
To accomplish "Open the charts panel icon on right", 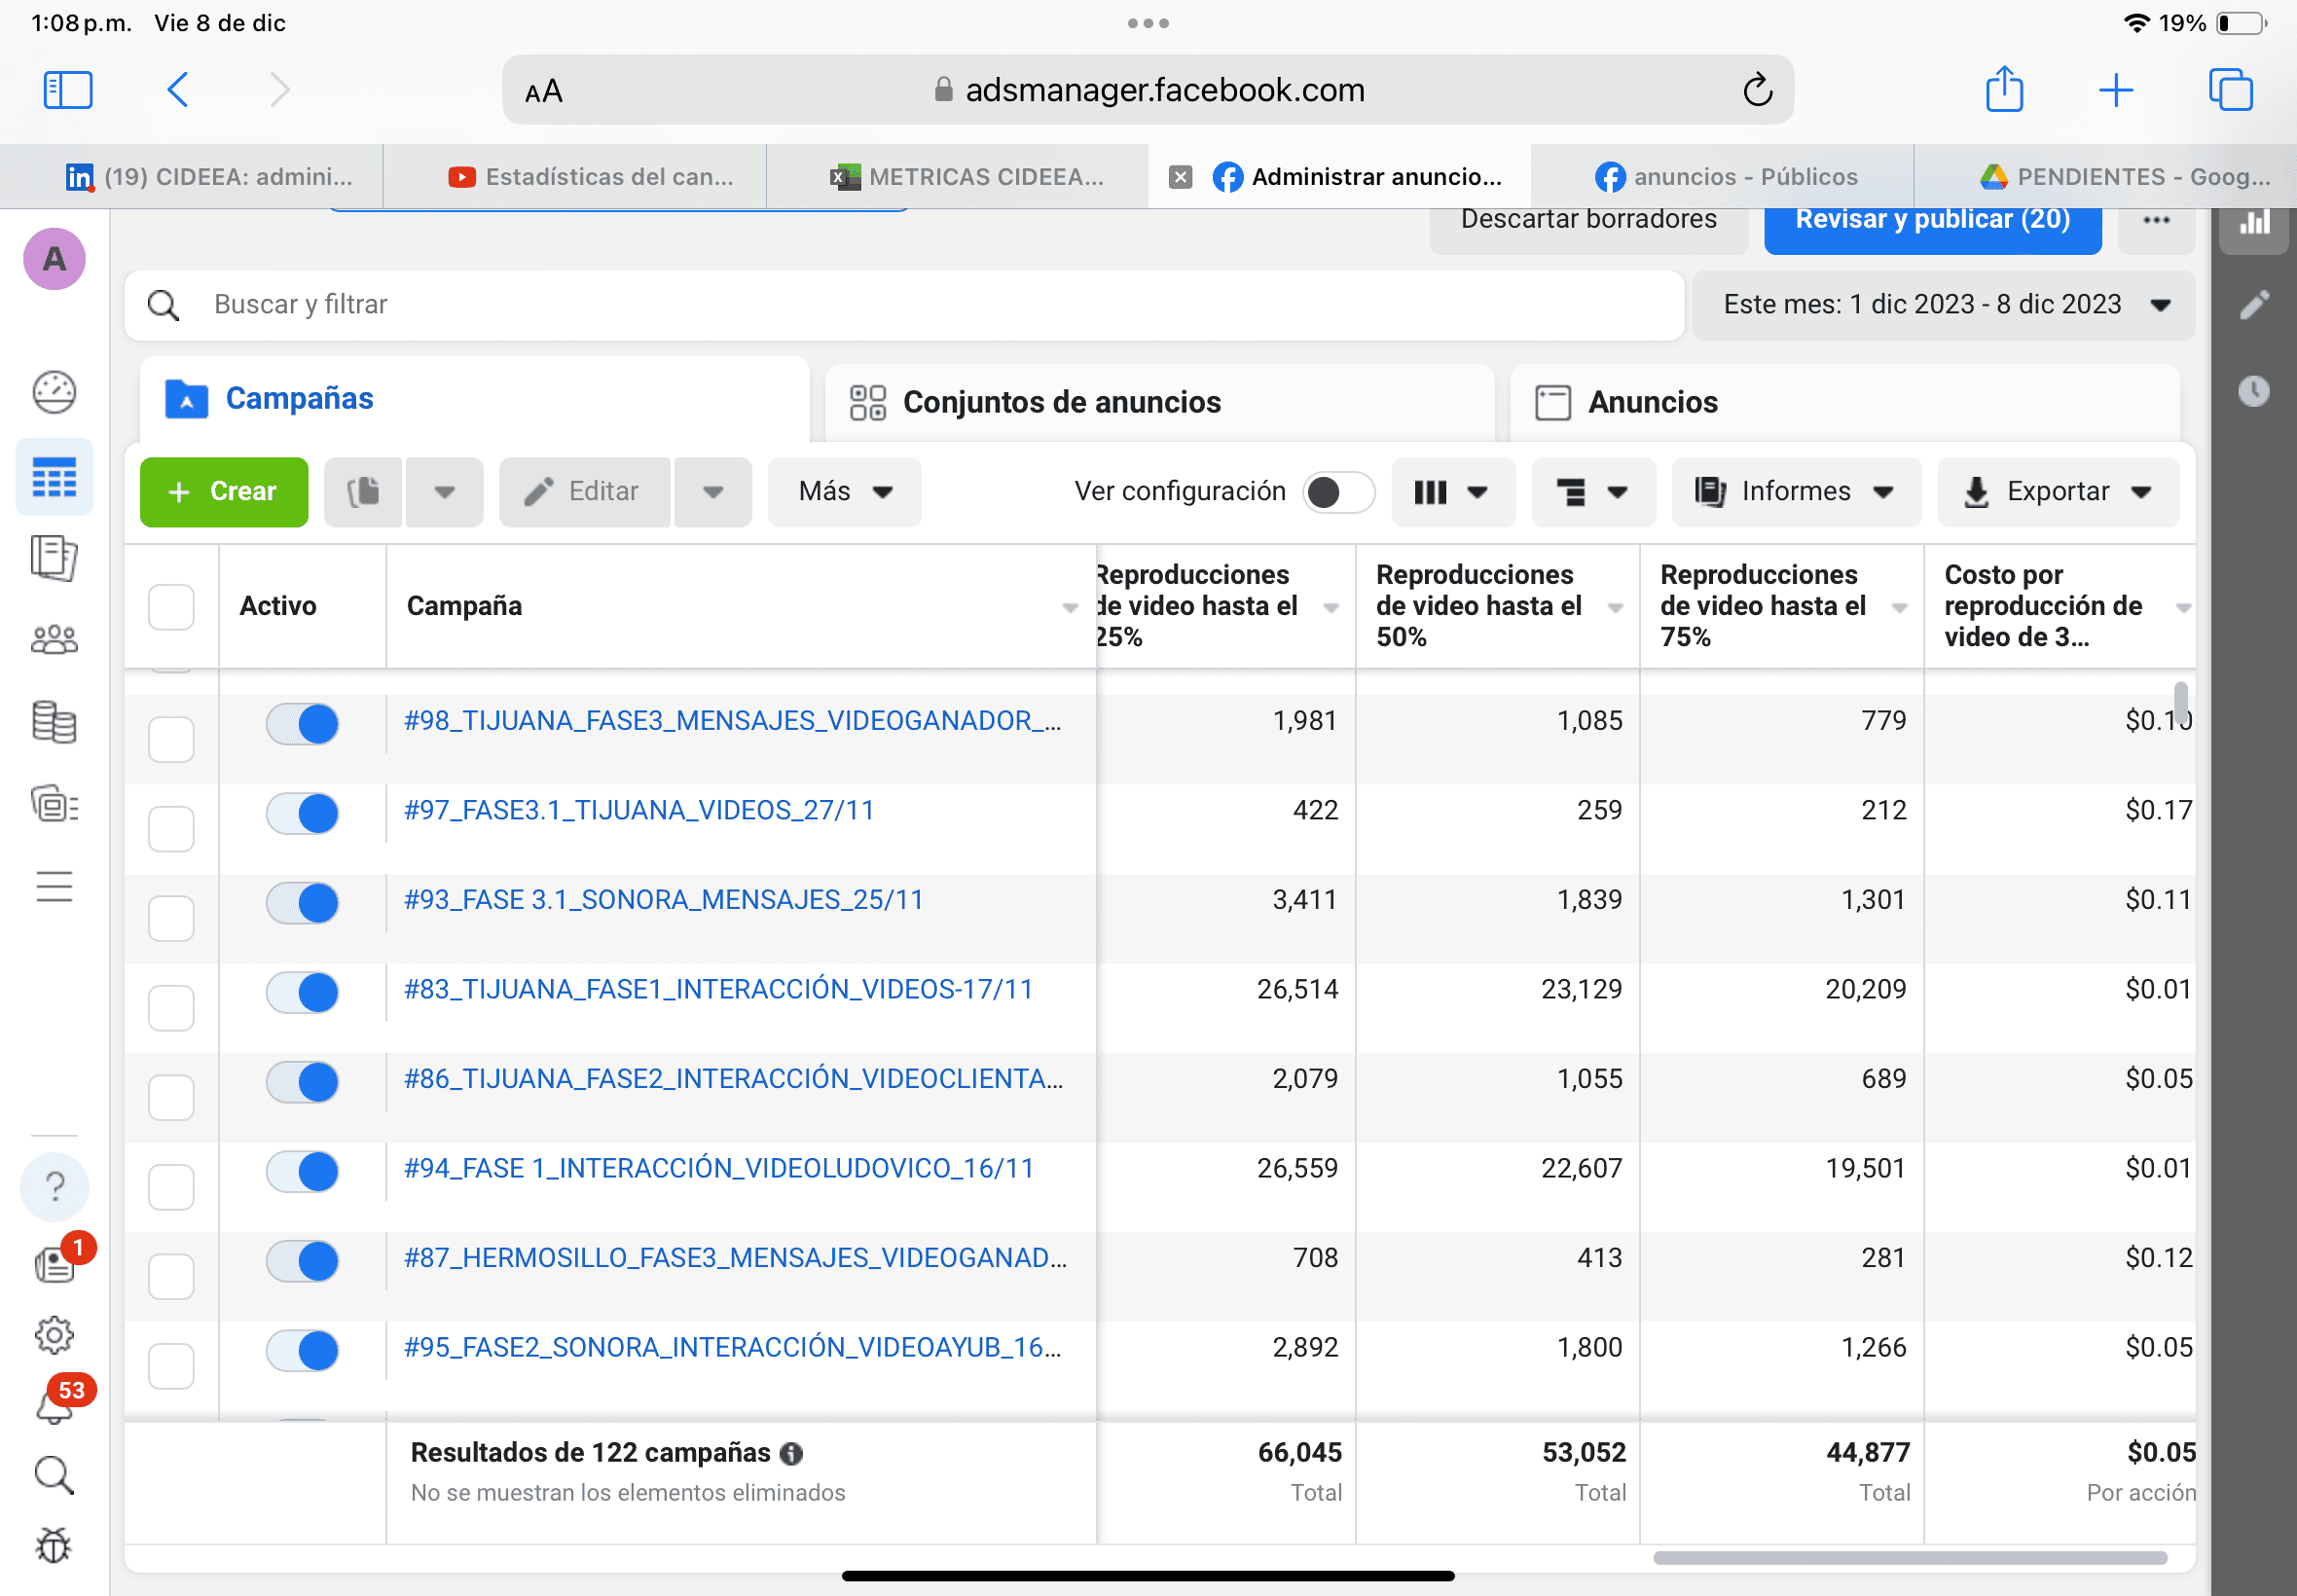I will click(2254, 224).
